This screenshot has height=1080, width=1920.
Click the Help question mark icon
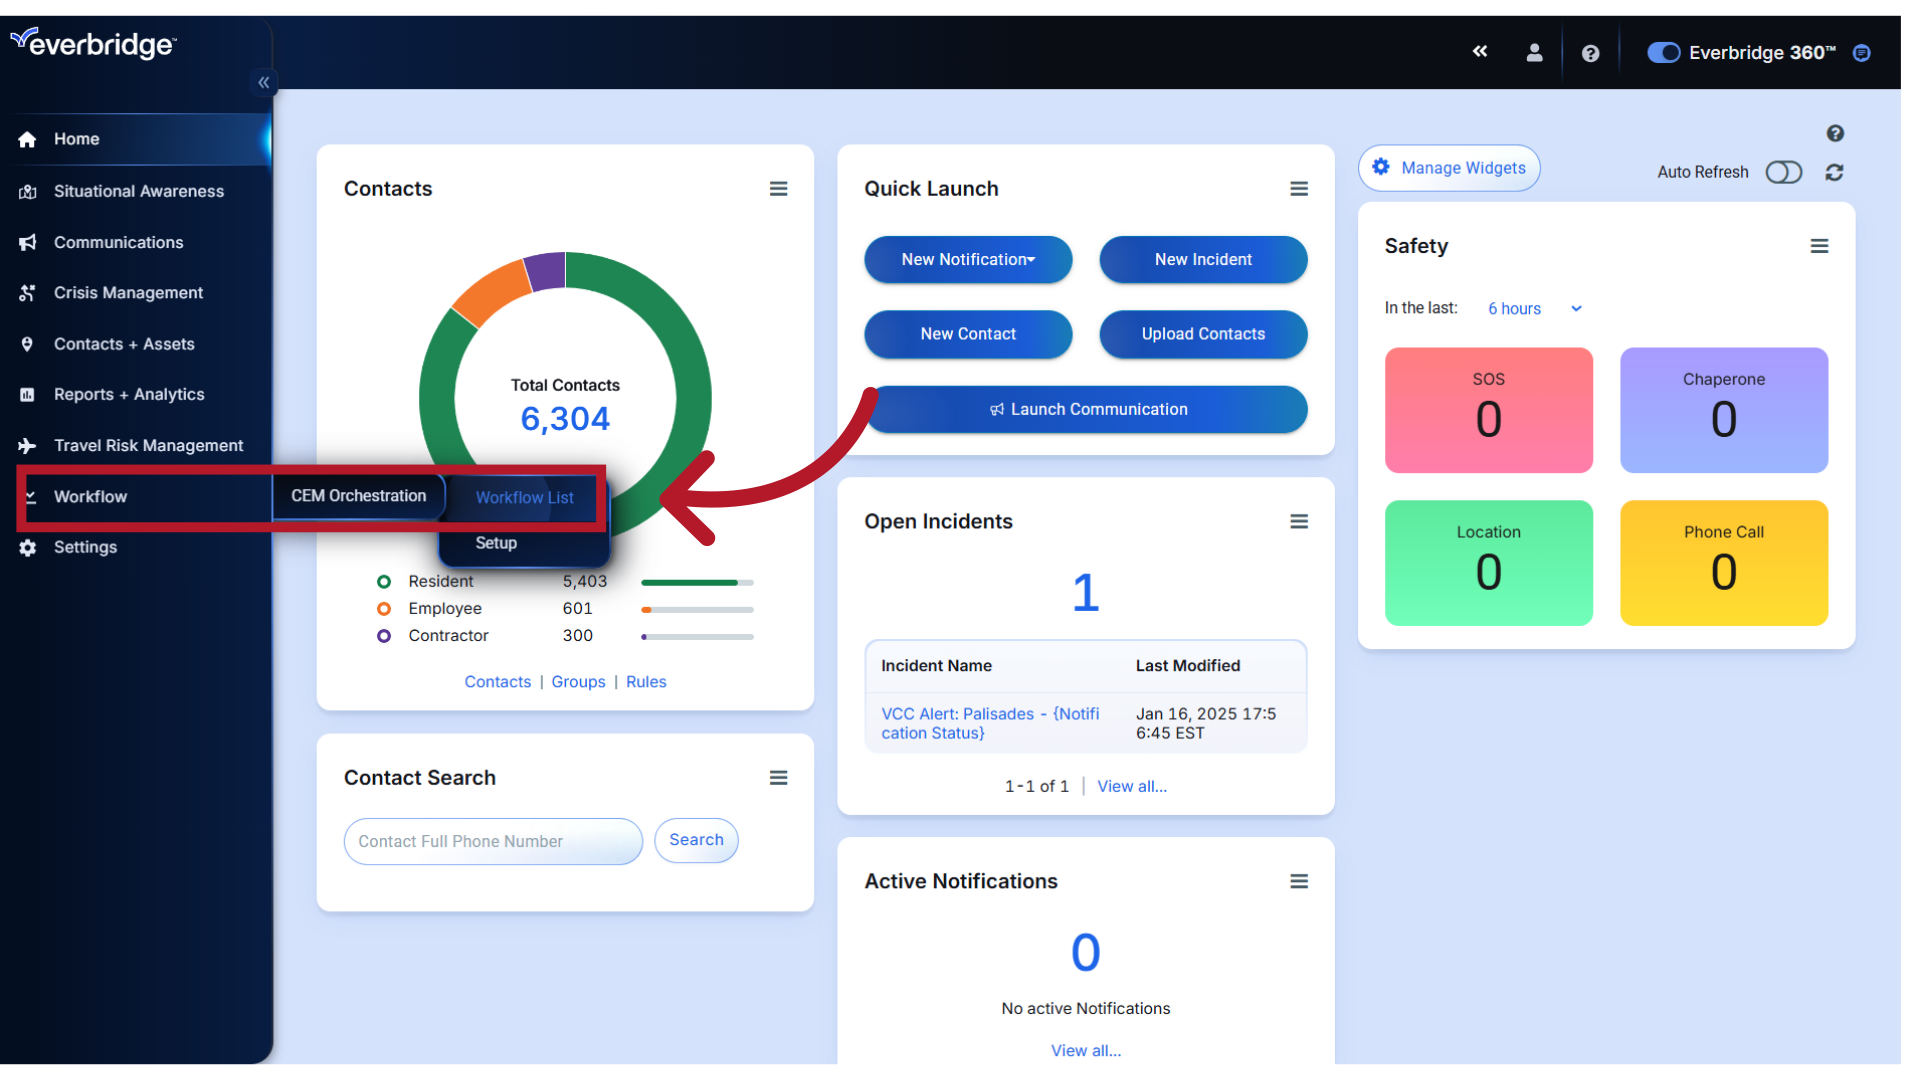[1590, 53]
